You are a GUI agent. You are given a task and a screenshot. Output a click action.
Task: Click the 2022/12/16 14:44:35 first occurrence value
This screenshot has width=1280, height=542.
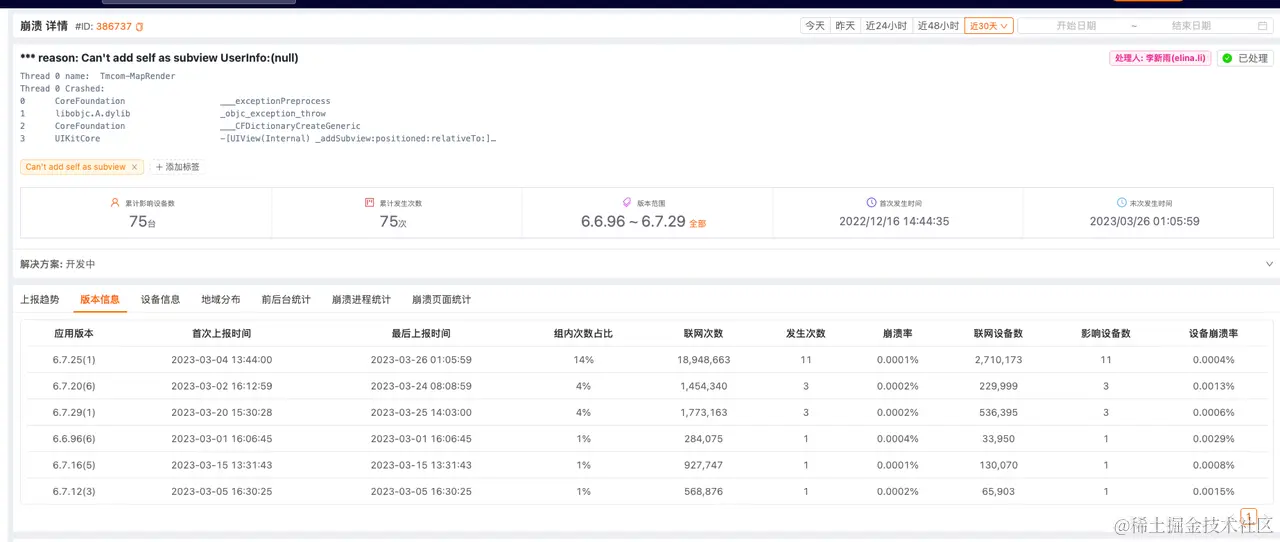[894, 221]
